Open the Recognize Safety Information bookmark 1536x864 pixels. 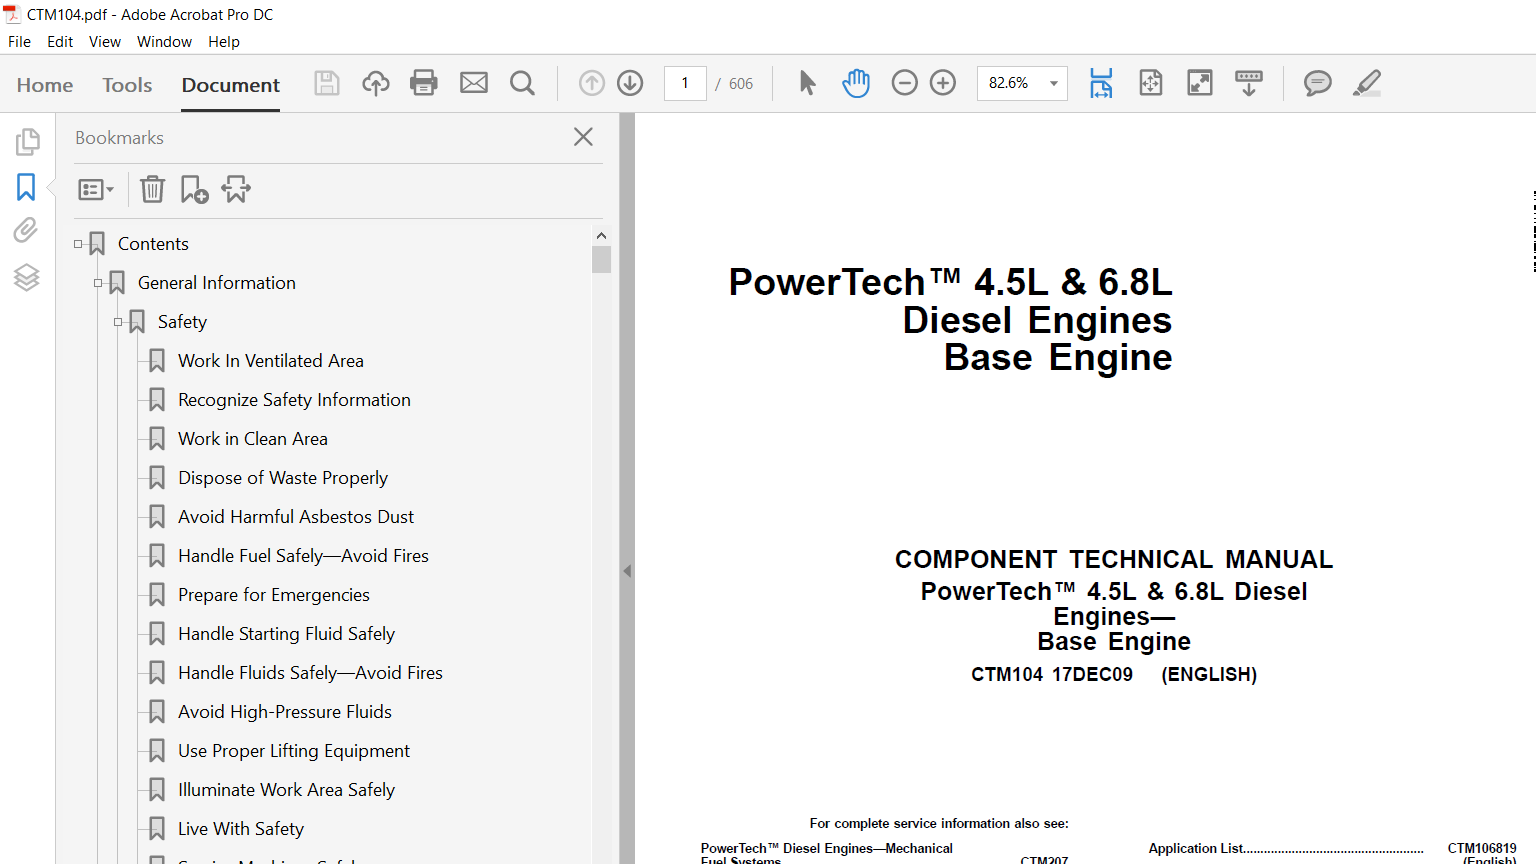pyautogui.click(x=294, y=400)
